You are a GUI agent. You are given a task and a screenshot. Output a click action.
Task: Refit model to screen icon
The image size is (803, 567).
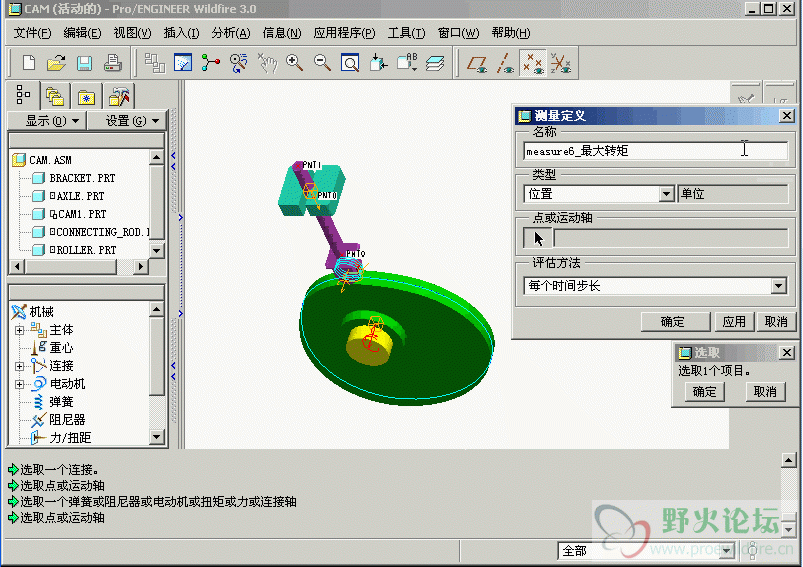350,63
